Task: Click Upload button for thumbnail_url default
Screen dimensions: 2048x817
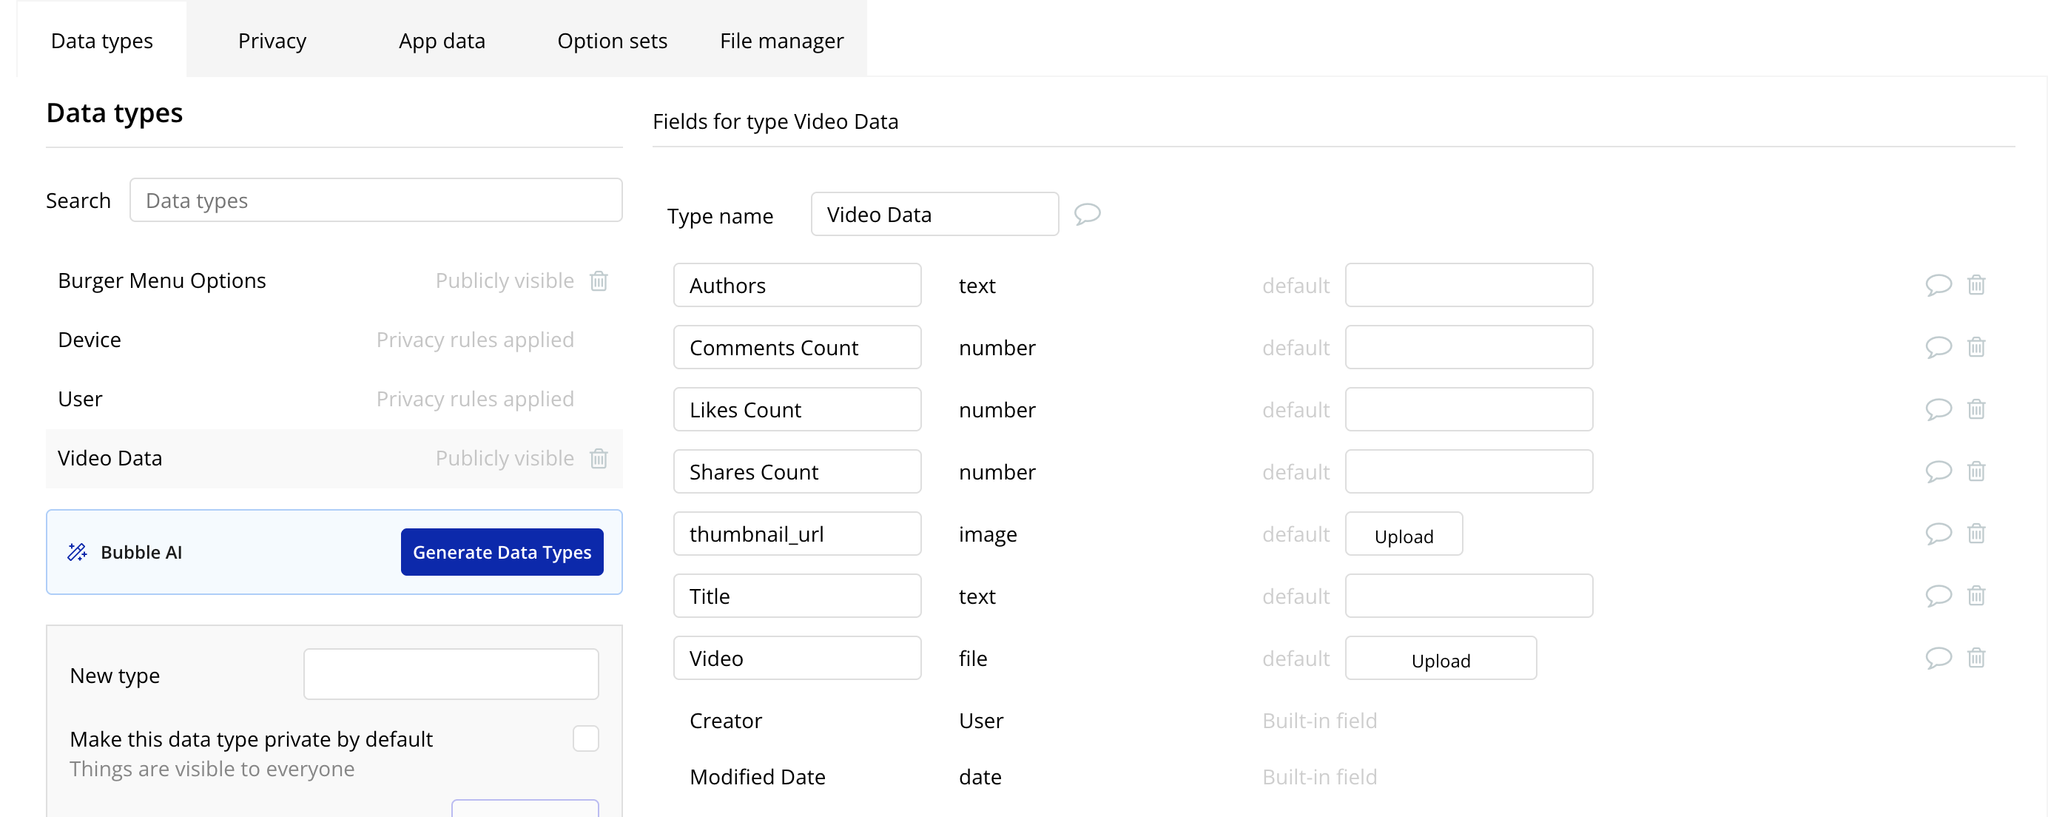Action: 1403,535
